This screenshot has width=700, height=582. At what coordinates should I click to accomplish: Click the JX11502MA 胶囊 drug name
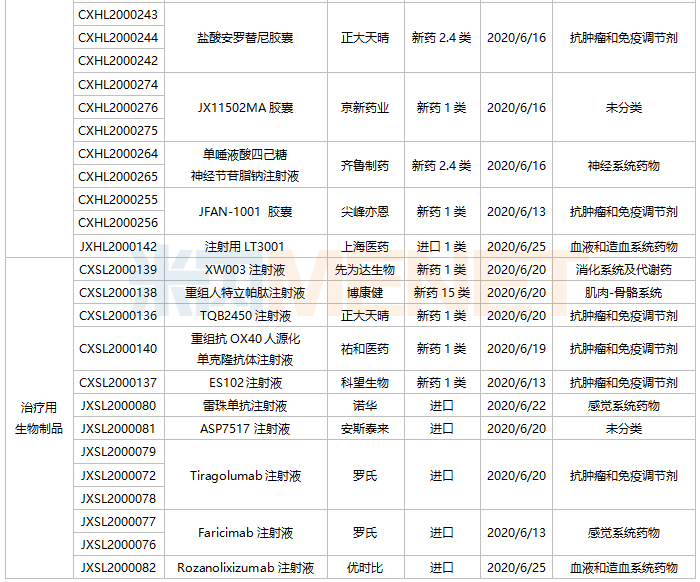[245, 108]
